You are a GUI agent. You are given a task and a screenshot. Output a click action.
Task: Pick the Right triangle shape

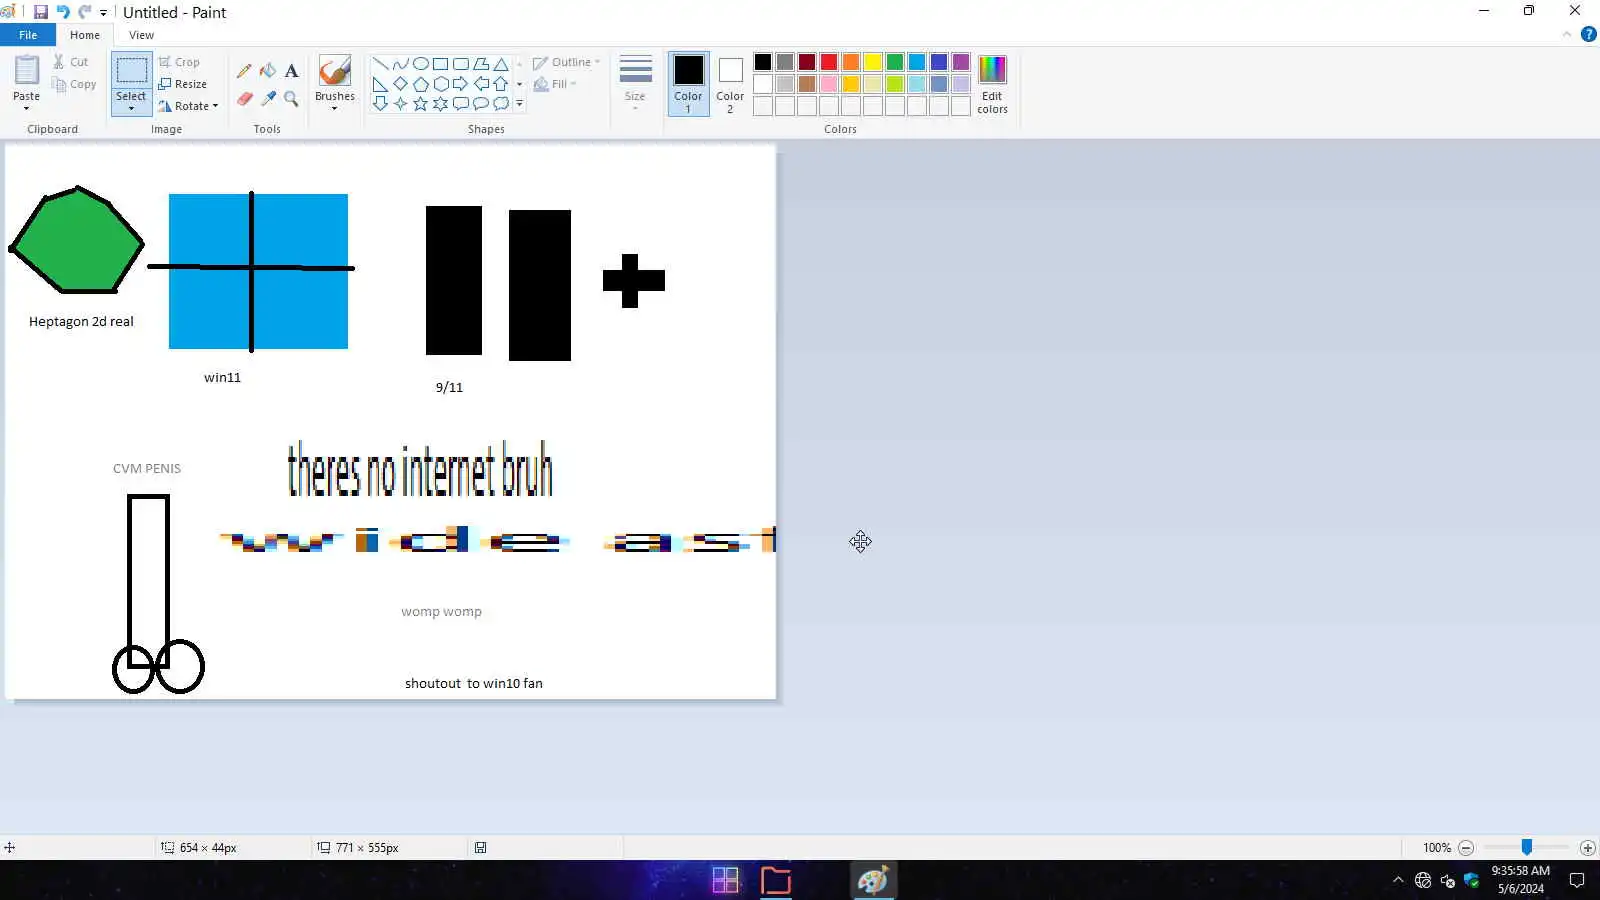(x=380, y=84)
